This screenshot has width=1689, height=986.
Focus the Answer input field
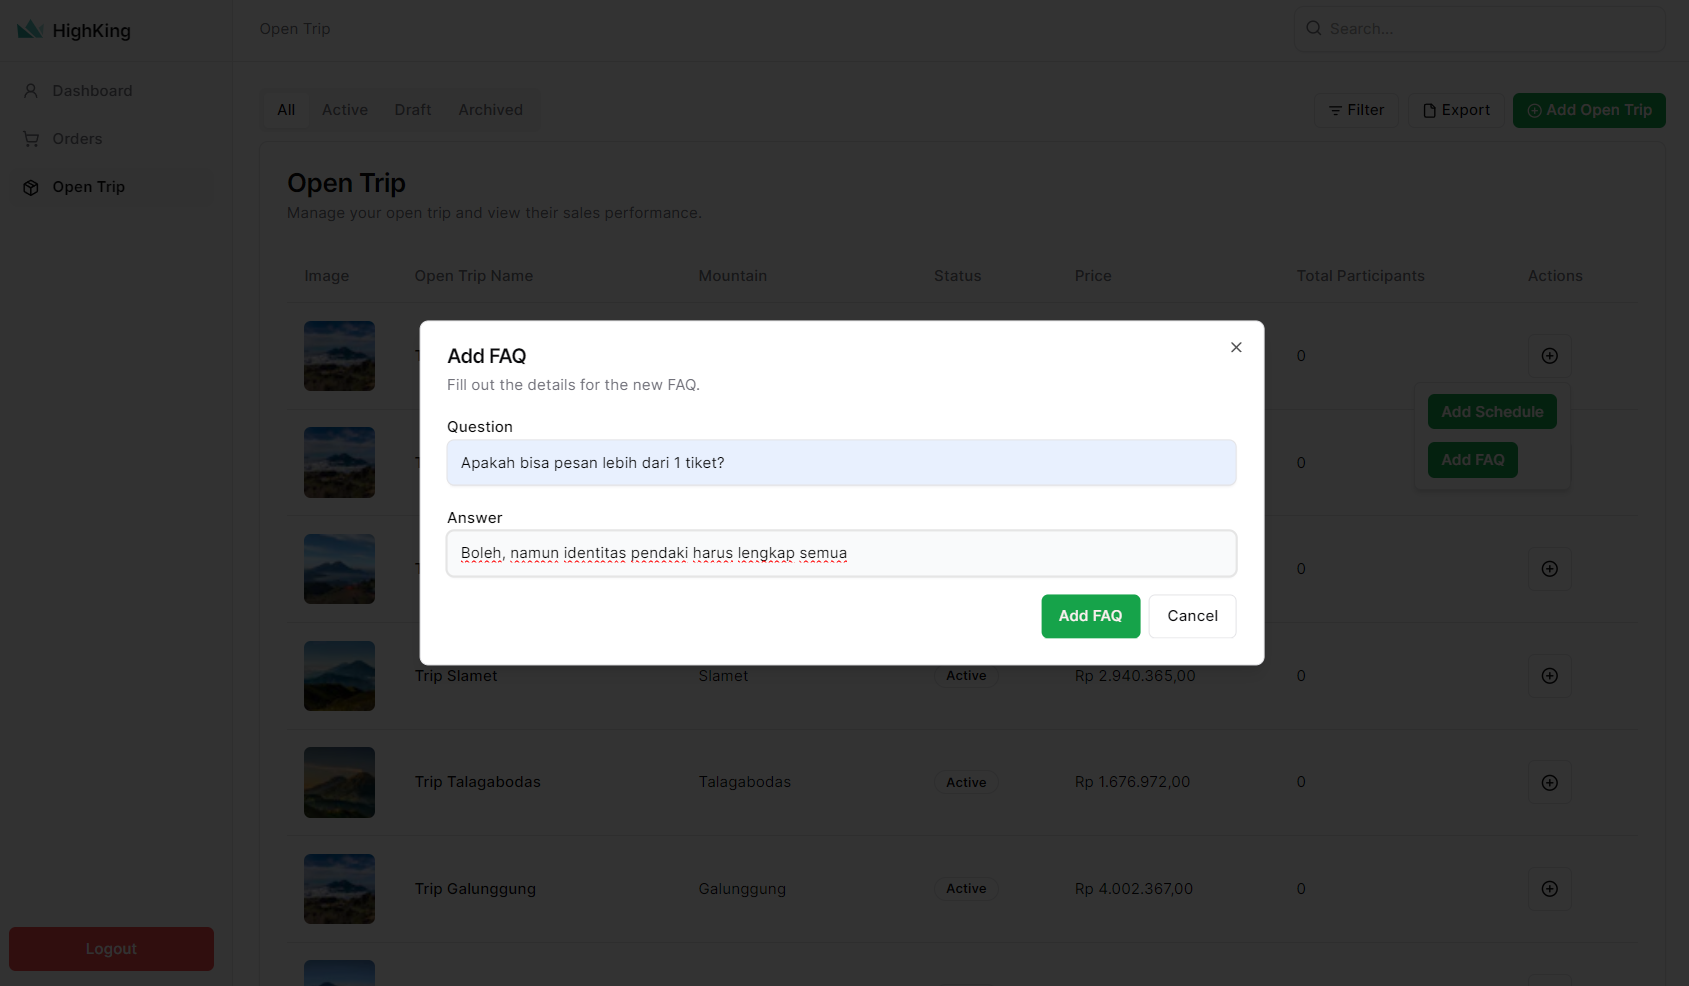(x=841, y=554)
